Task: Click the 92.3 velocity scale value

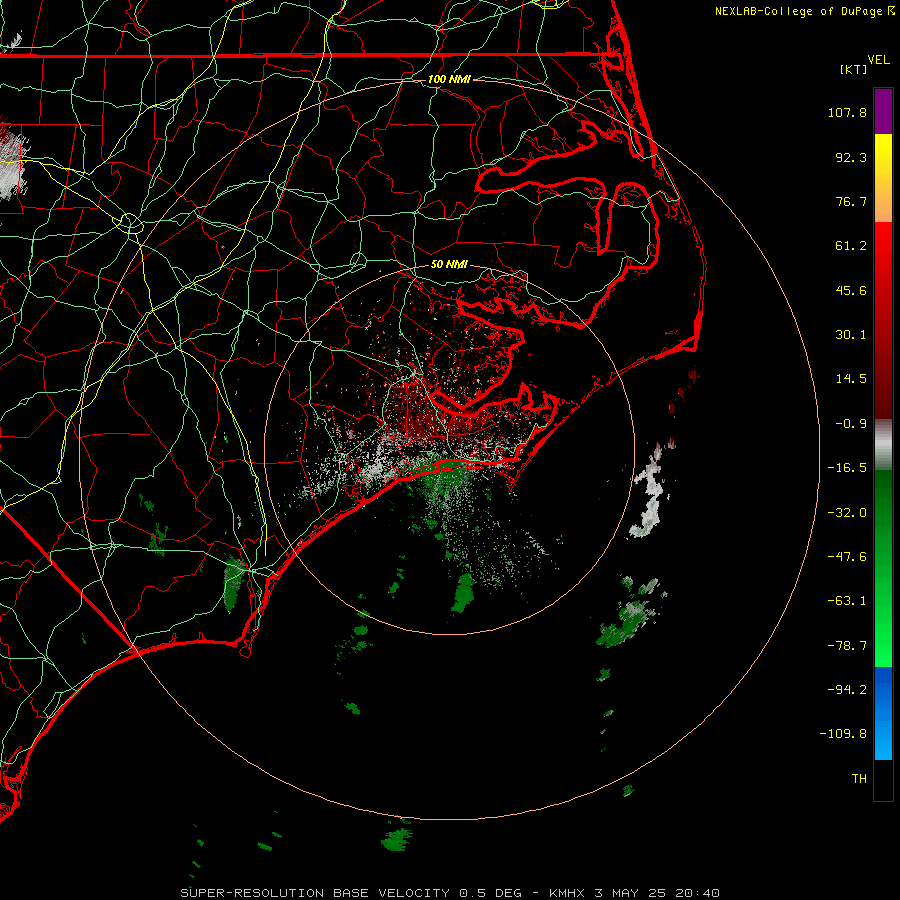Action: (851, 157)
